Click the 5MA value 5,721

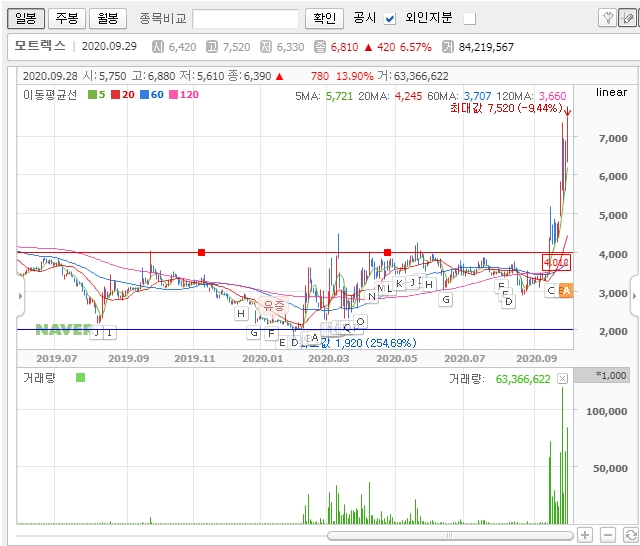point(339,96)
